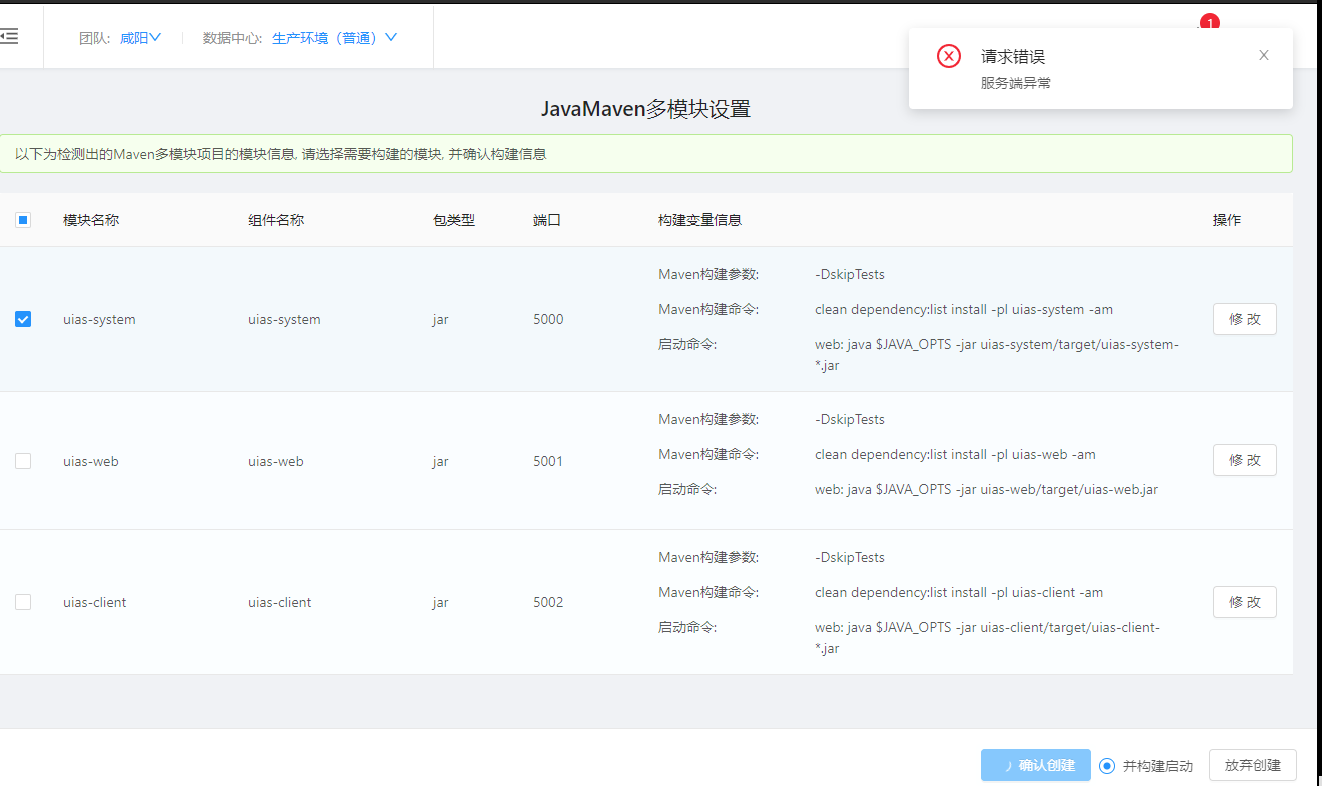The image size is (1322, 786).
Task: Click 修改 for the uias-client module
Action: (1244, 602)
